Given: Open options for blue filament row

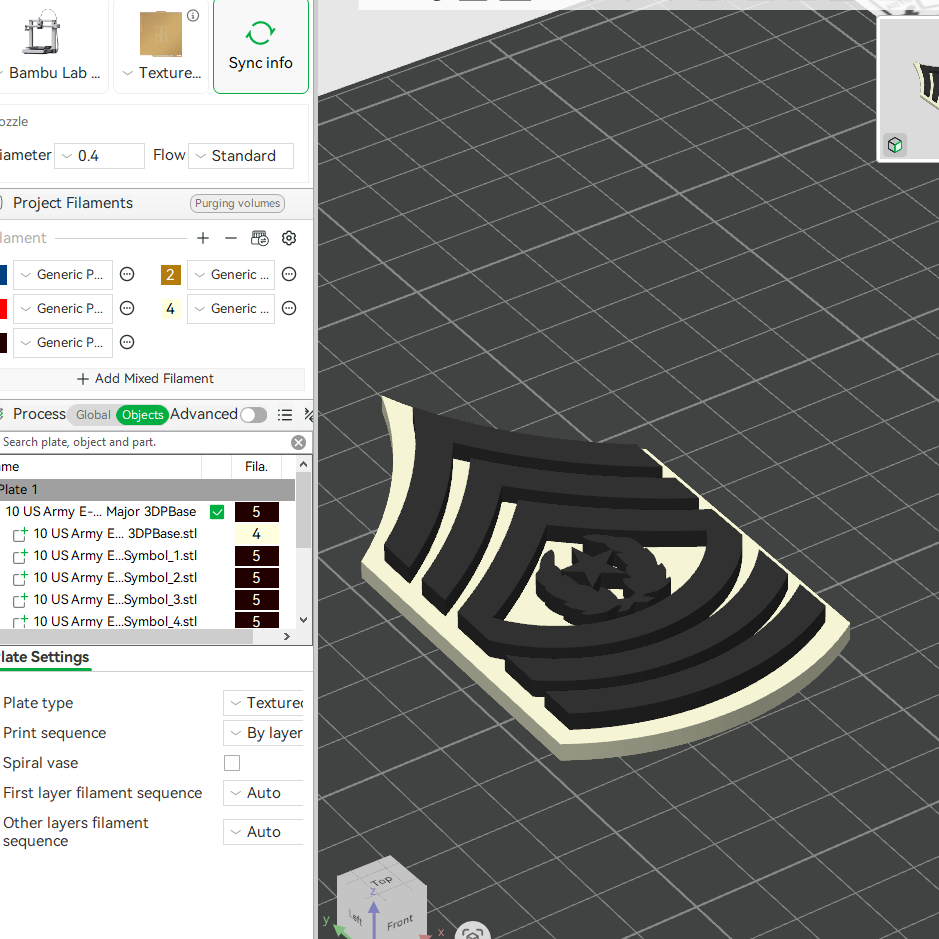Looking at the screenshot, I should pos(127,274).
